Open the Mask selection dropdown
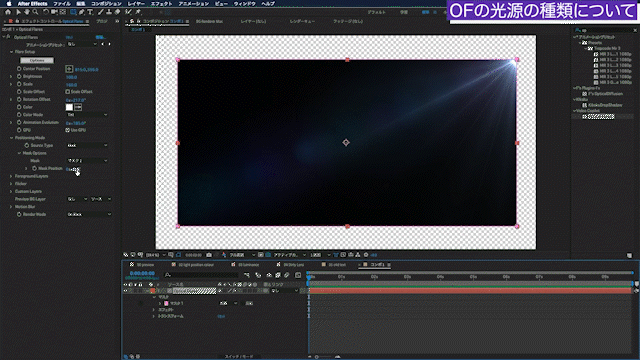 point(87,161)
